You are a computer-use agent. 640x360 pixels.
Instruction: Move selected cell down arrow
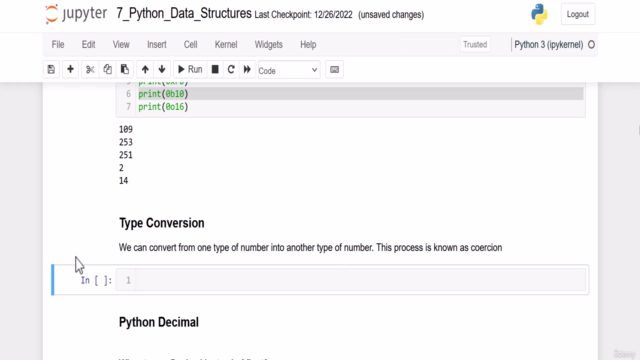(x=162, y=70)
